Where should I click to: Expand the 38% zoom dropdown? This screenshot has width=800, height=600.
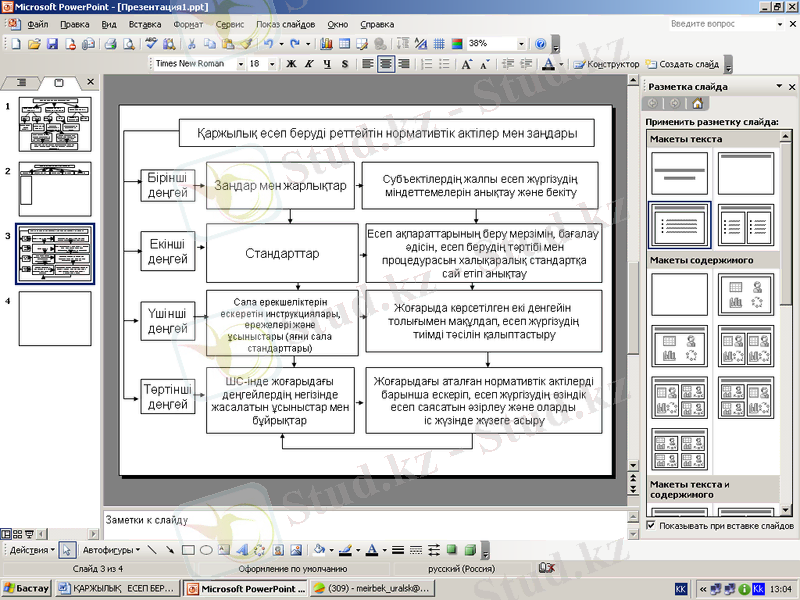(521, 44)
